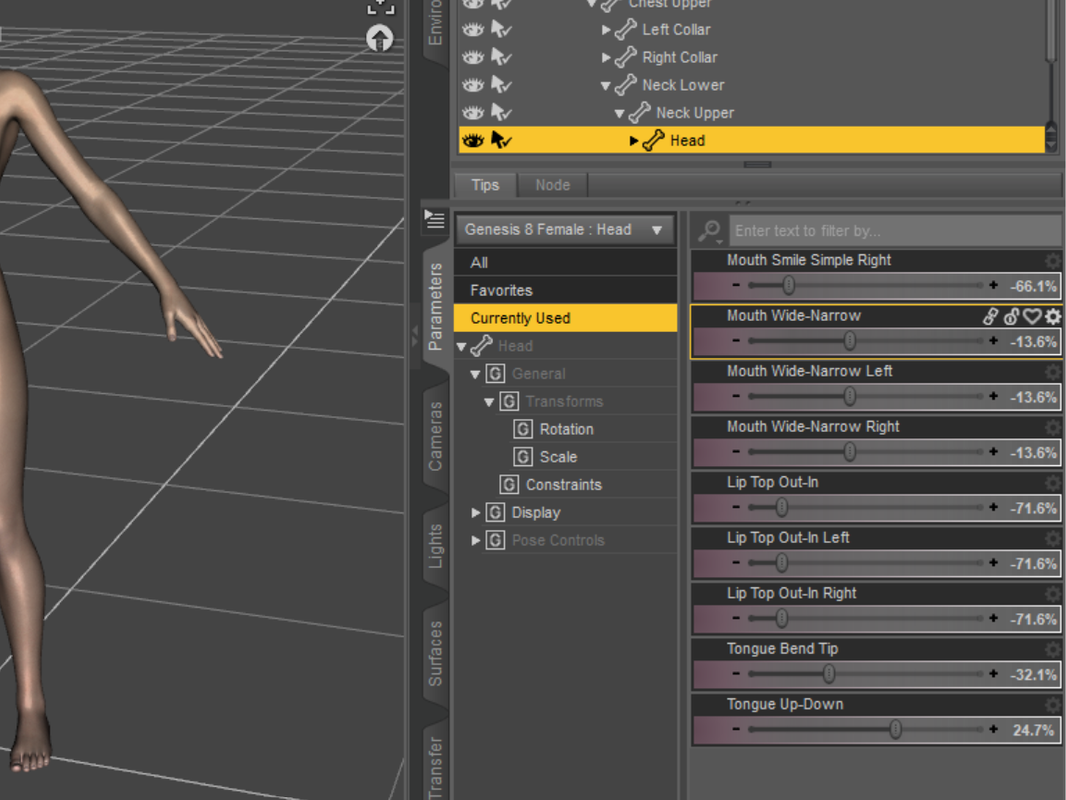
Task: Open the Parameters pane options menu icon
Action: click(x=434, y=220)
